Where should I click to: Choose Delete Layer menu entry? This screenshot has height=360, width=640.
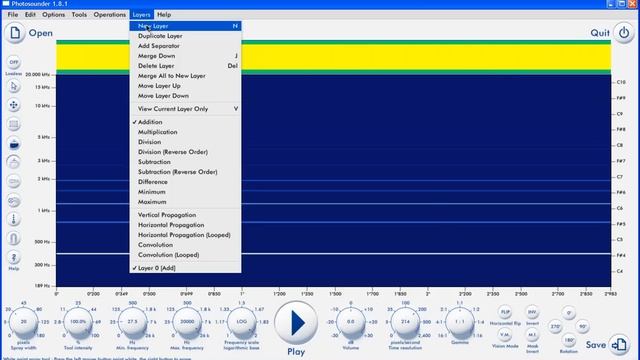click(x=185, y=66)
